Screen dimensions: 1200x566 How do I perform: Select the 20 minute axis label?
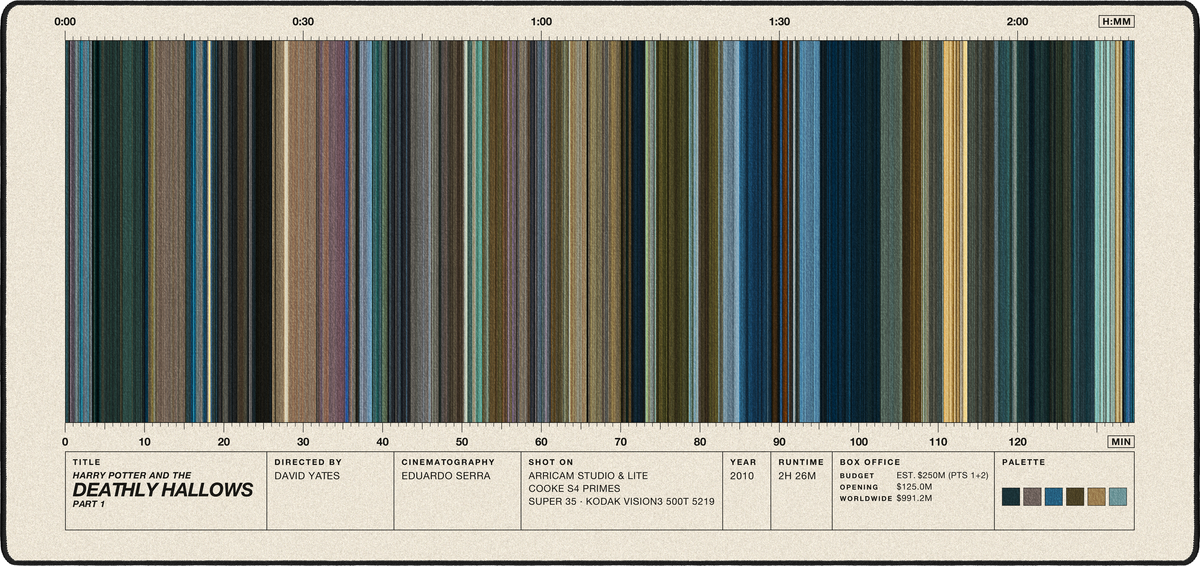click(x=224, y=441)
